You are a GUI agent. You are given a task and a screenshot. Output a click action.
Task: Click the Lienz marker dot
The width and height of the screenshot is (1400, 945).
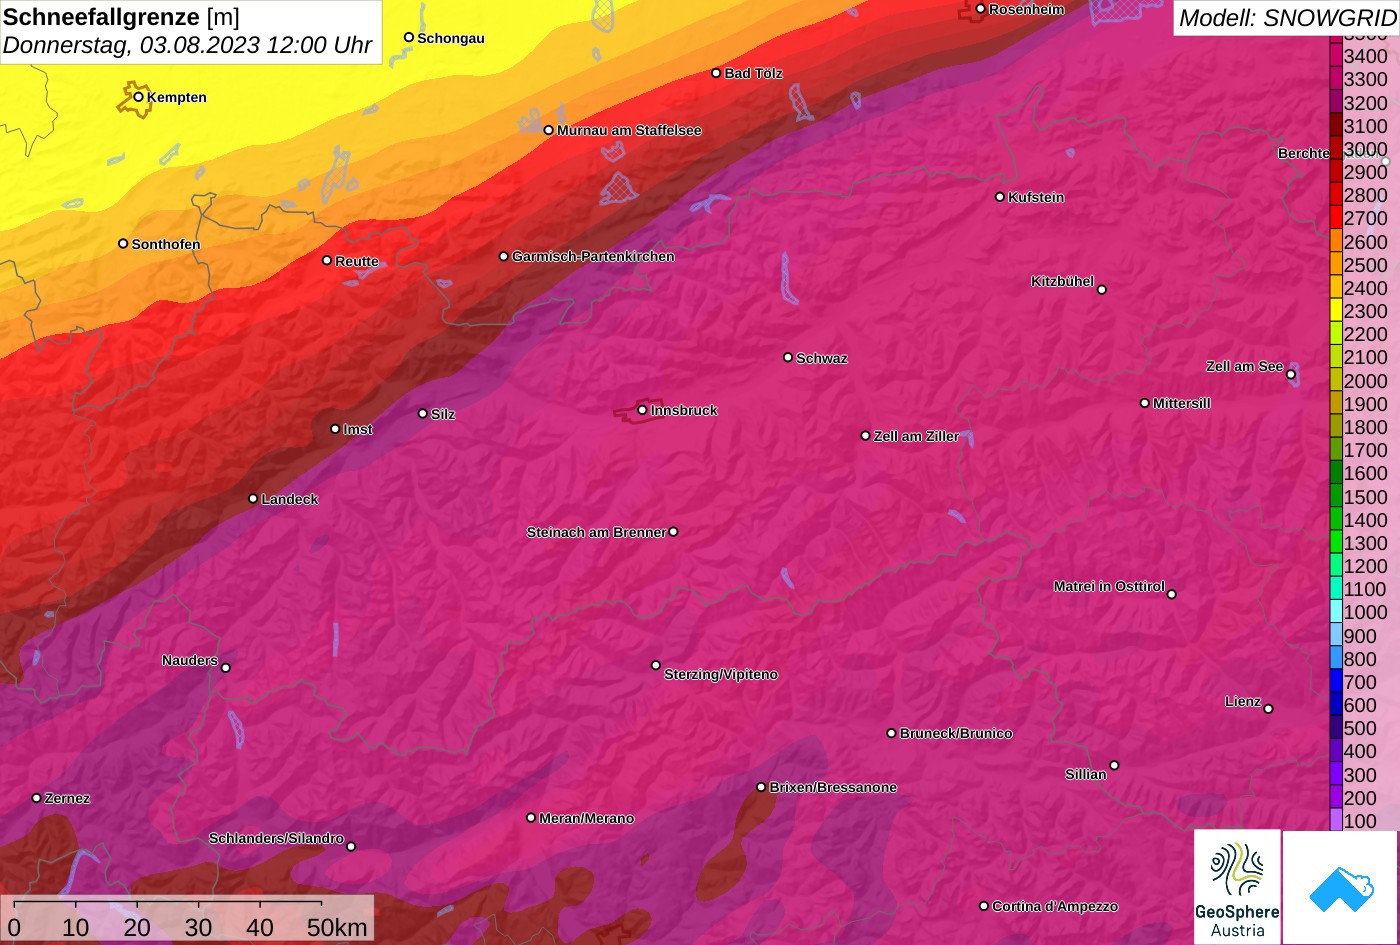pyautogui.click(x=1268, y=709)
